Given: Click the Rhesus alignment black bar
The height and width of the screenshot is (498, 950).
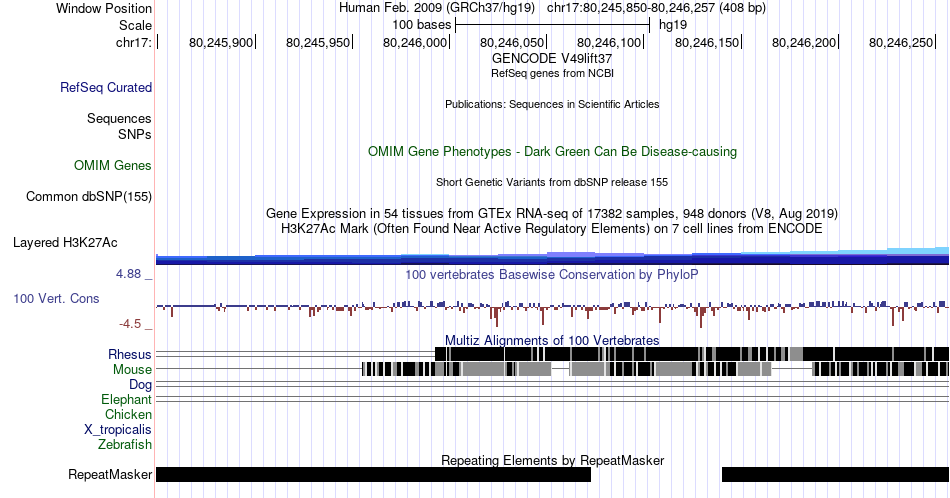Looking at the screenshot, I should pos(692,354).
